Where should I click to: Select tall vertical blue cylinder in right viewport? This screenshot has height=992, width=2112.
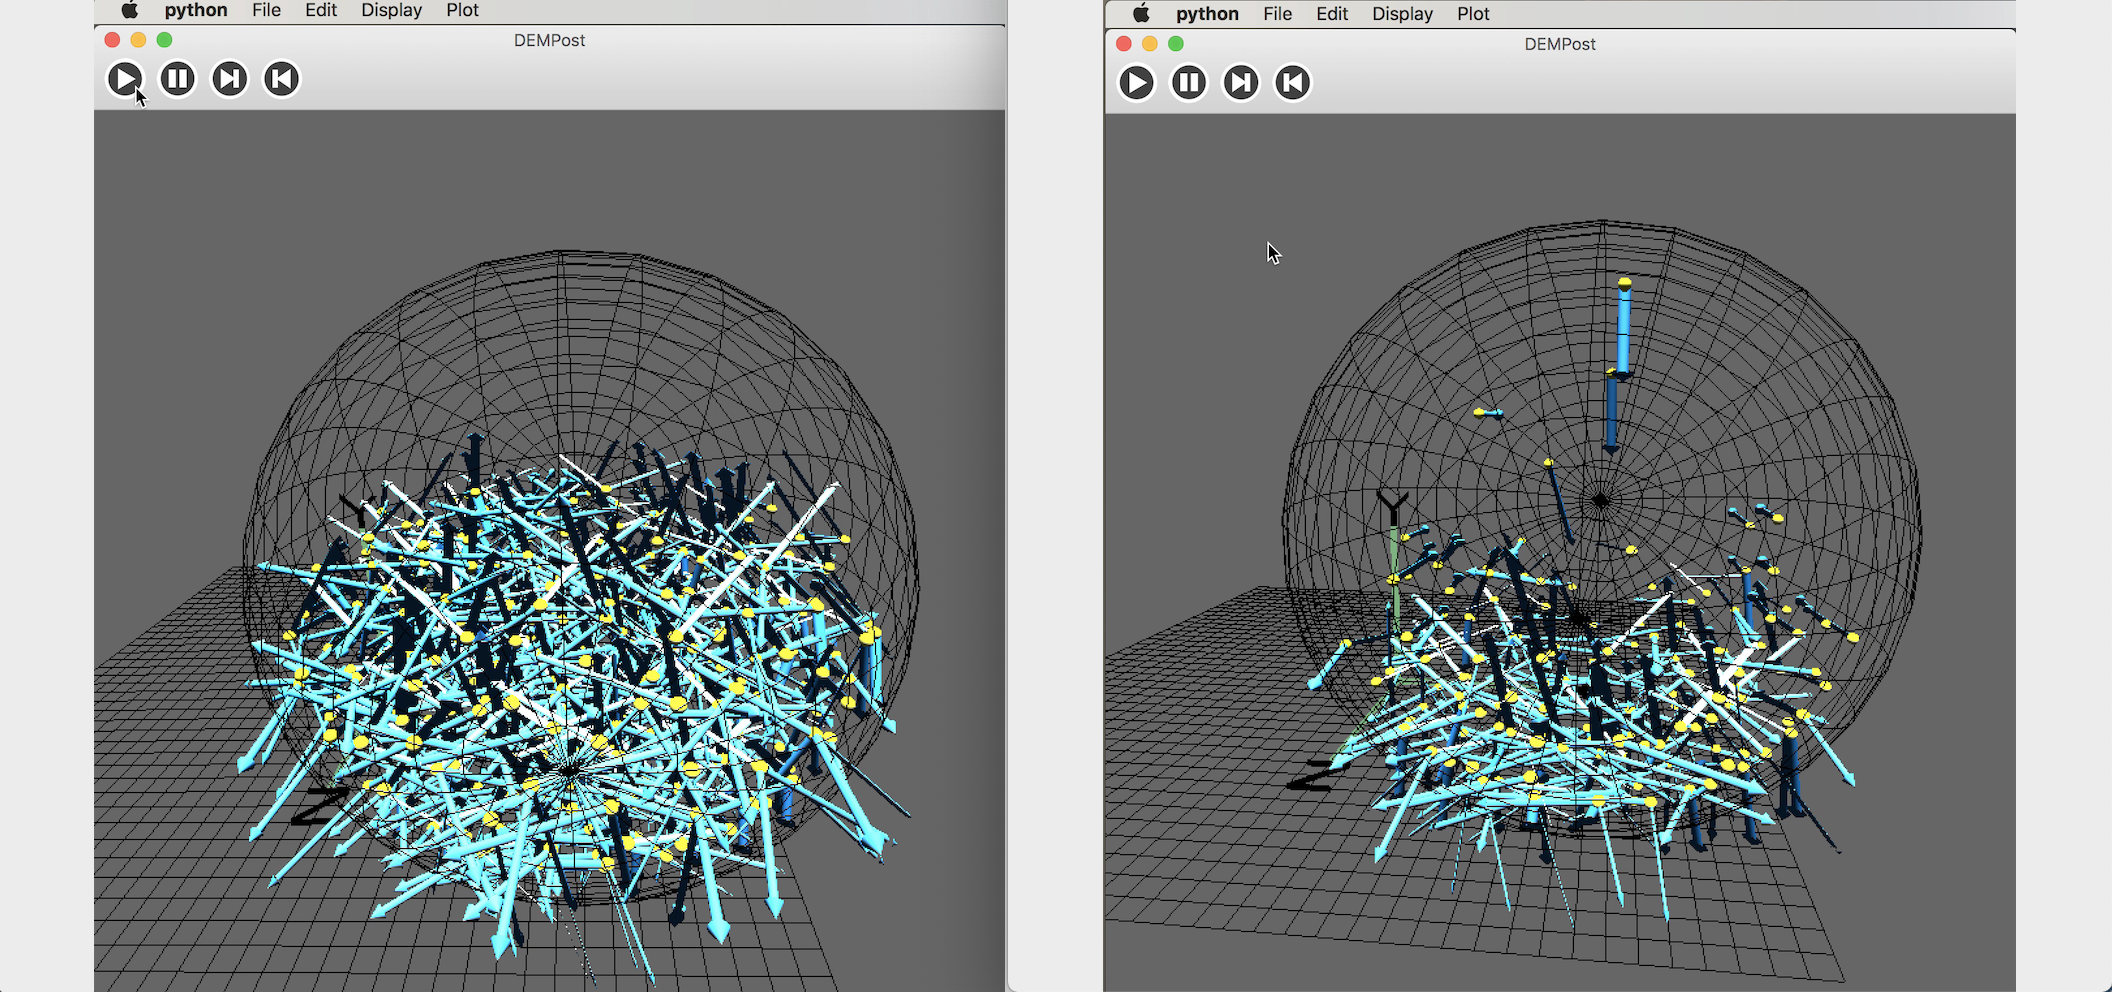tap(1623, 328)
